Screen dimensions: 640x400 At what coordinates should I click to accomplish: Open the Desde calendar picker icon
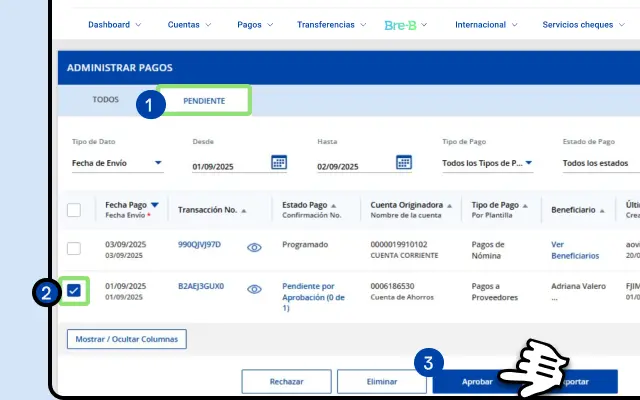click(279, 162)
